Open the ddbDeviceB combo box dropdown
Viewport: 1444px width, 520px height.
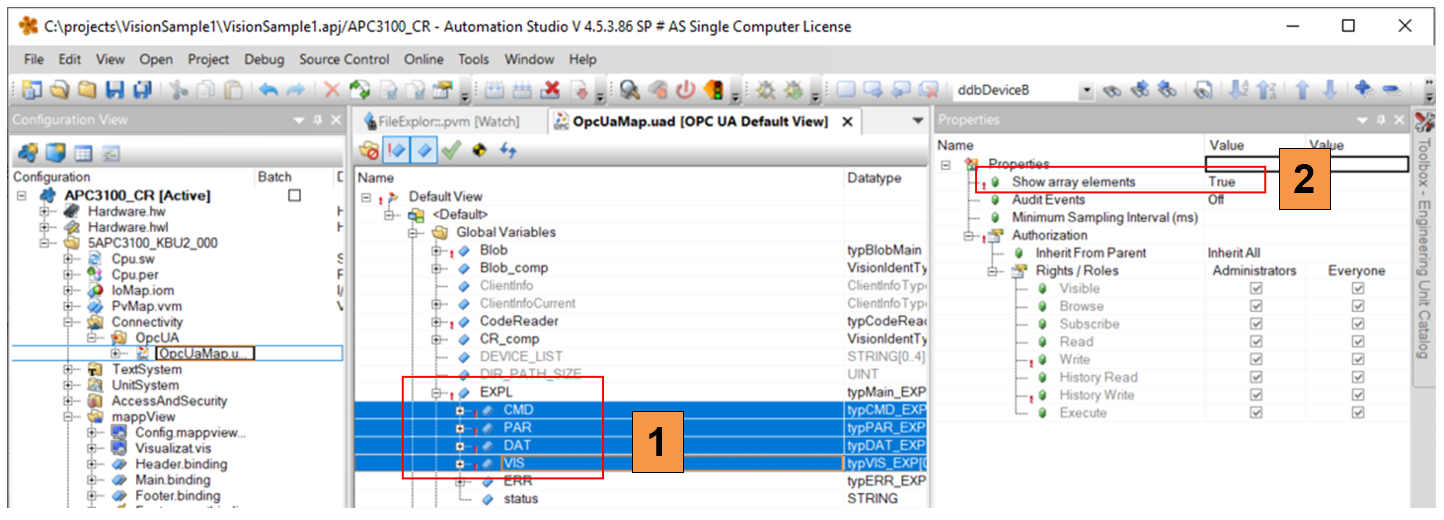(x=1087, y=91)
